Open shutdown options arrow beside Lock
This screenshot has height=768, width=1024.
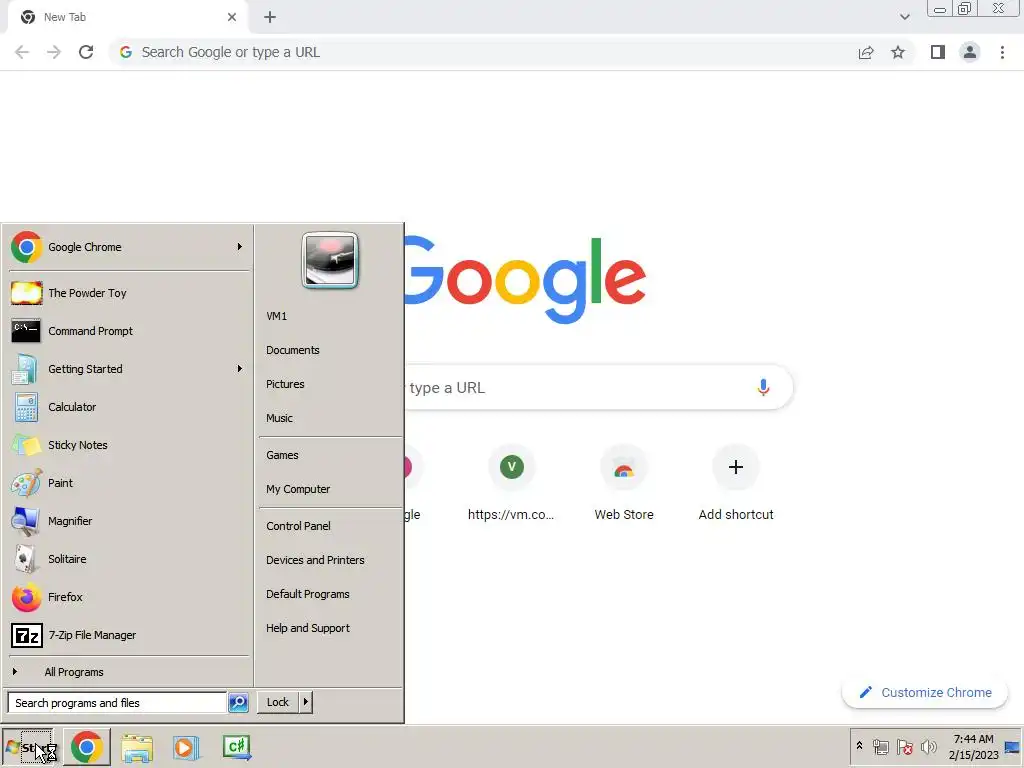click(x=306, y=702)
